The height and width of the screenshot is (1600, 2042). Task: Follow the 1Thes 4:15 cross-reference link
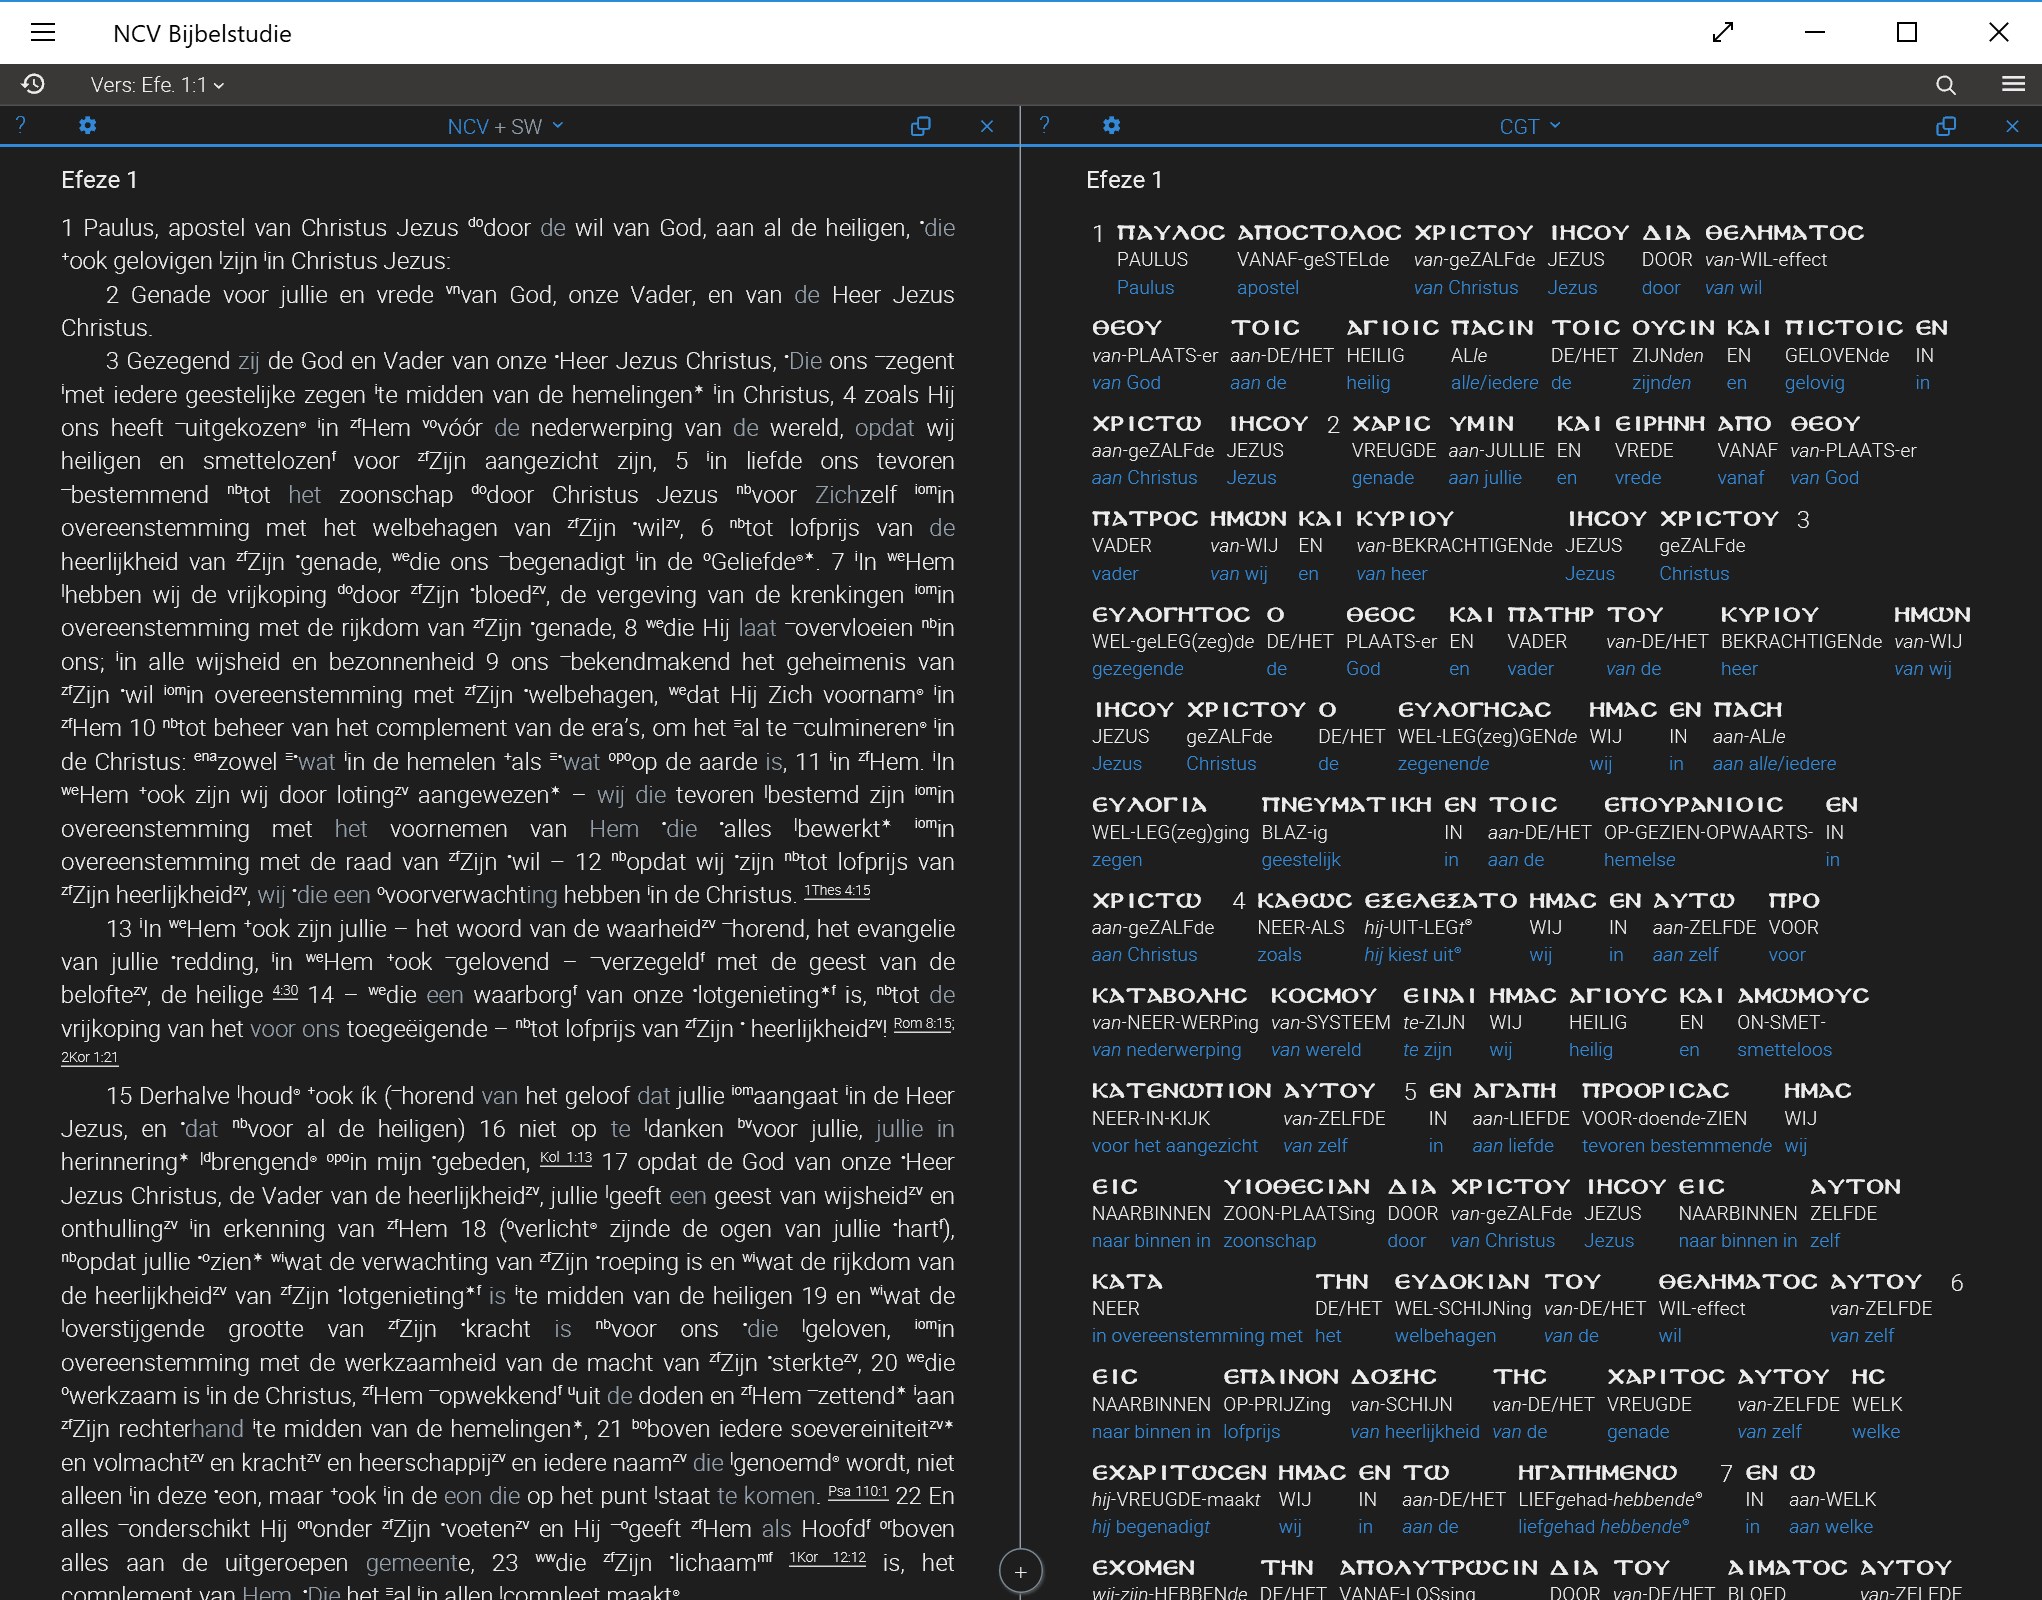click(837, 890)
